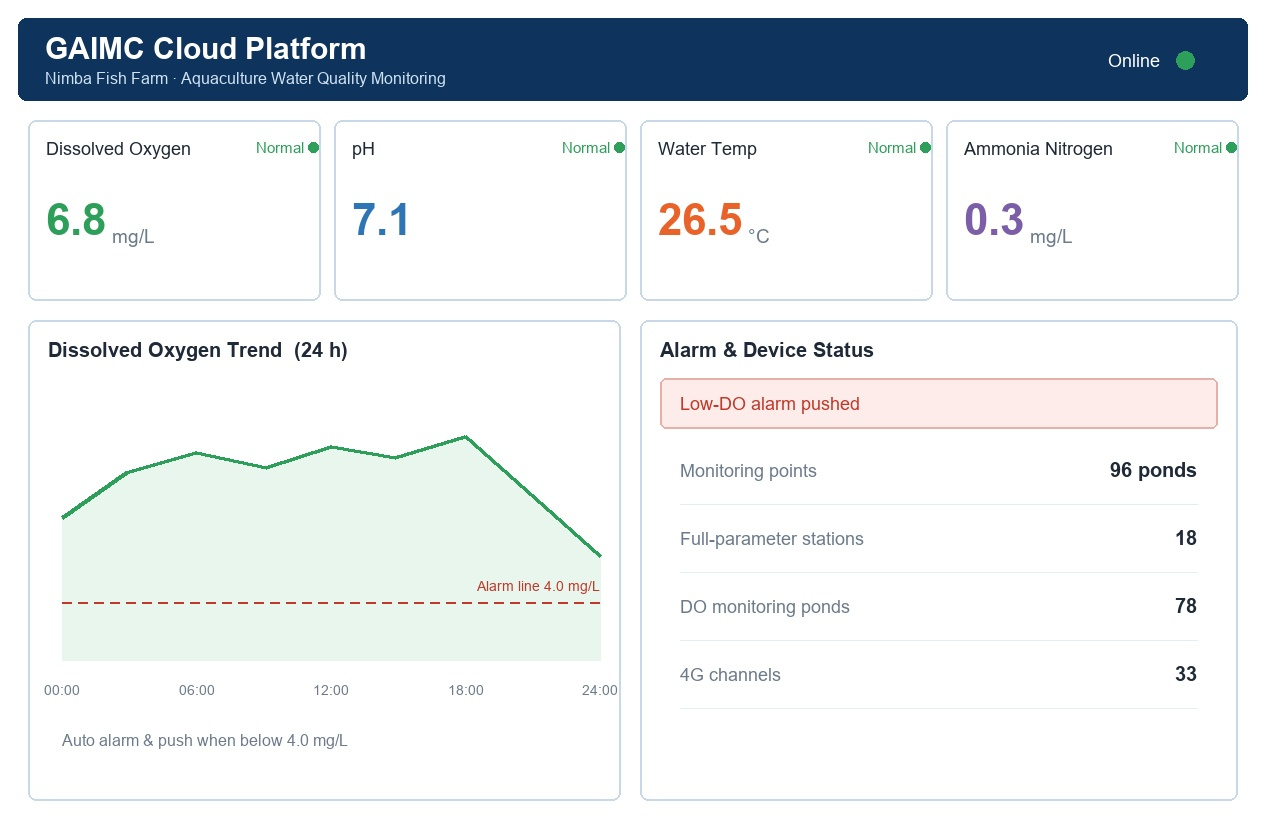Click the Normal label in Dissolved Oxygen card

pyautogui.click(x=280, y=148)
